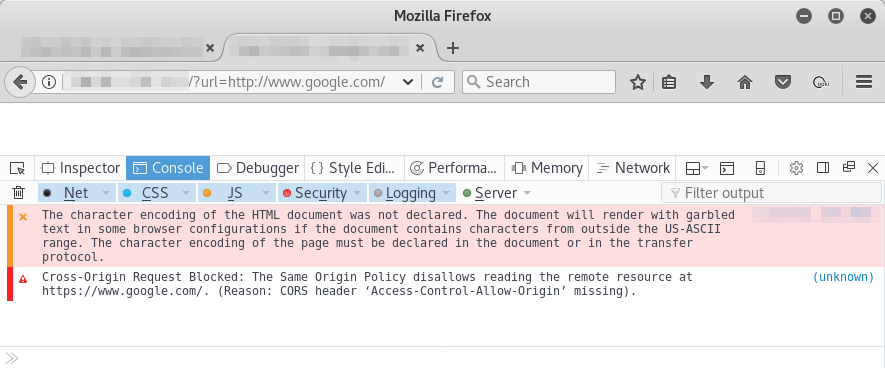Image resolution: width=885 pixels, height=368 pixels.
Task: Dock devtools to side of window
Action: [823, 168]
